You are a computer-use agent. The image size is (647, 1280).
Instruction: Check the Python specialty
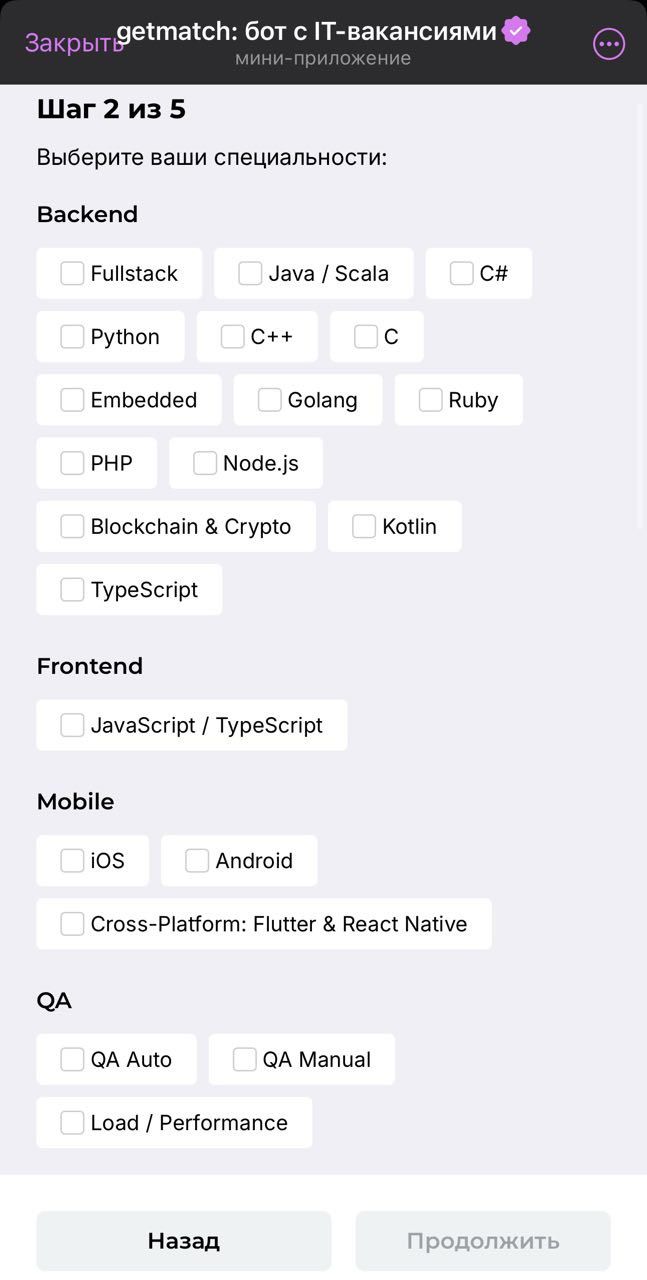tap(71, 336)
